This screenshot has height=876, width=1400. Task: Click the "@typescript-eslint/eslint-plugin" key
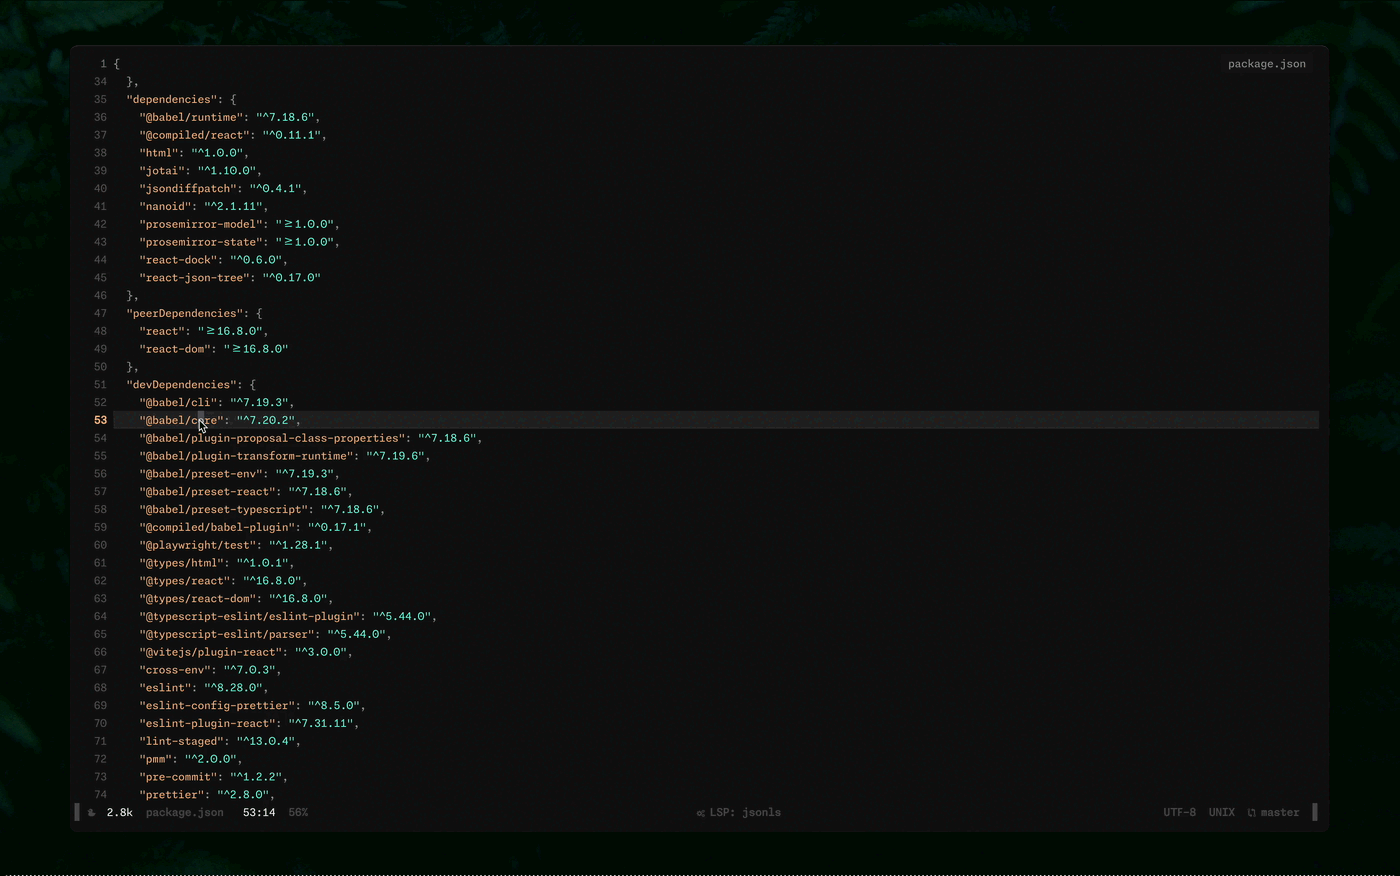pos(247,617)
